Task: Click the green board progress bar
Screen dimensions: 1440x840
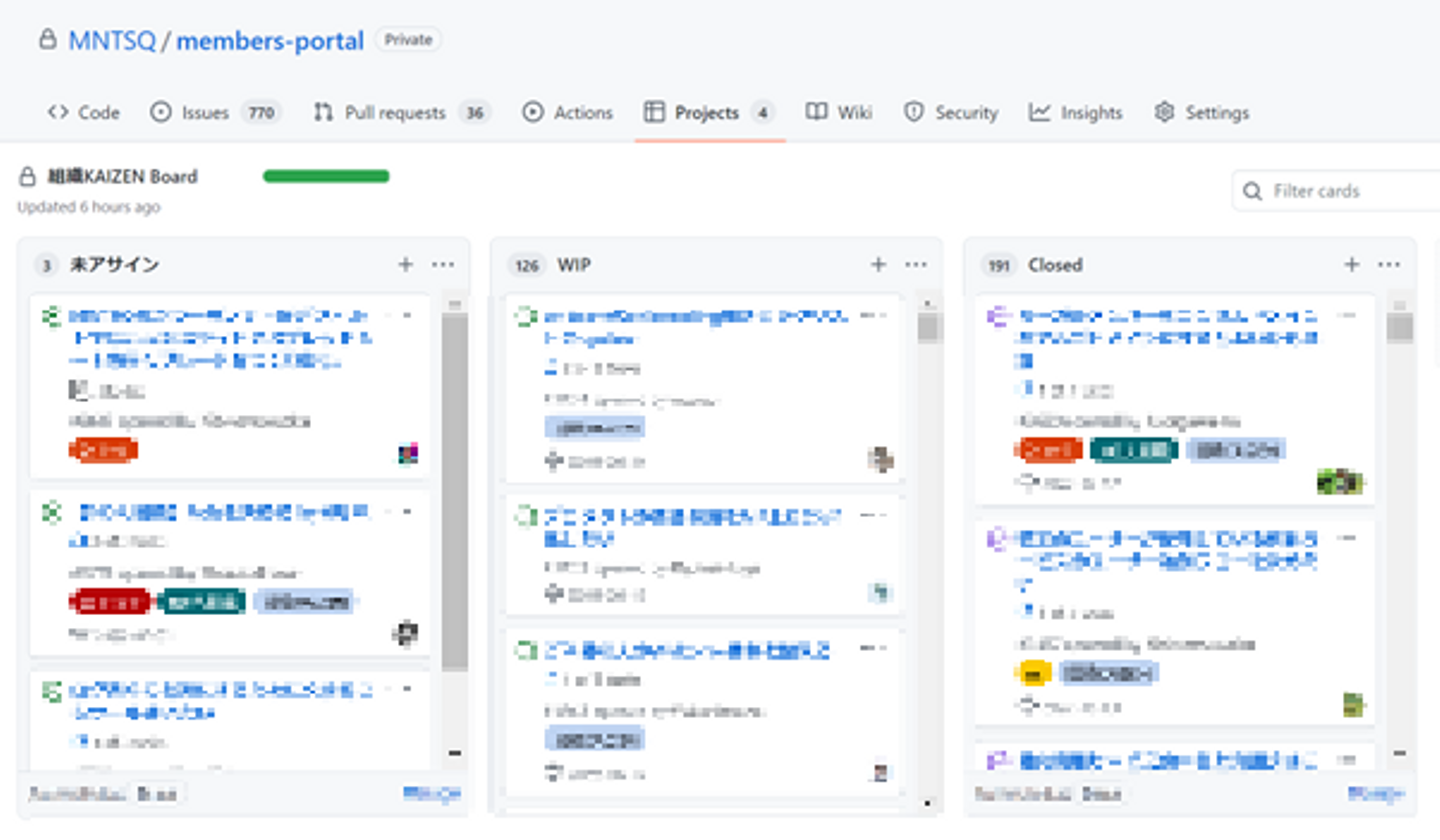Action: coord(326,177)
